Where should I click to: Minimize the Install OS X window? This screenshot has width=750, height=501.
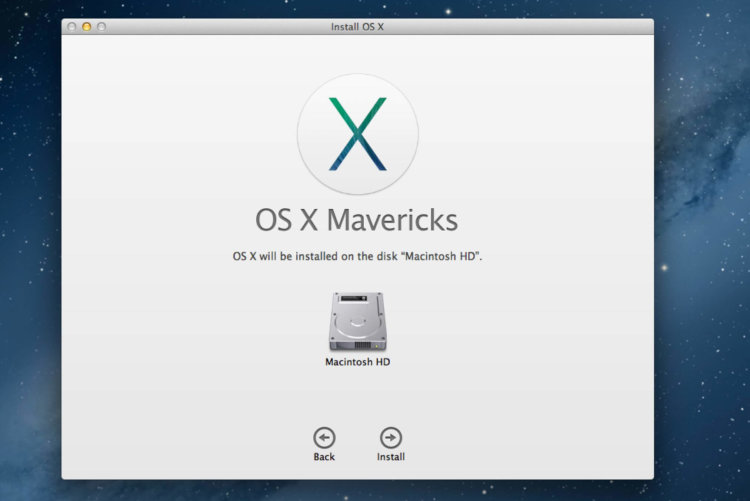(87, 27)
